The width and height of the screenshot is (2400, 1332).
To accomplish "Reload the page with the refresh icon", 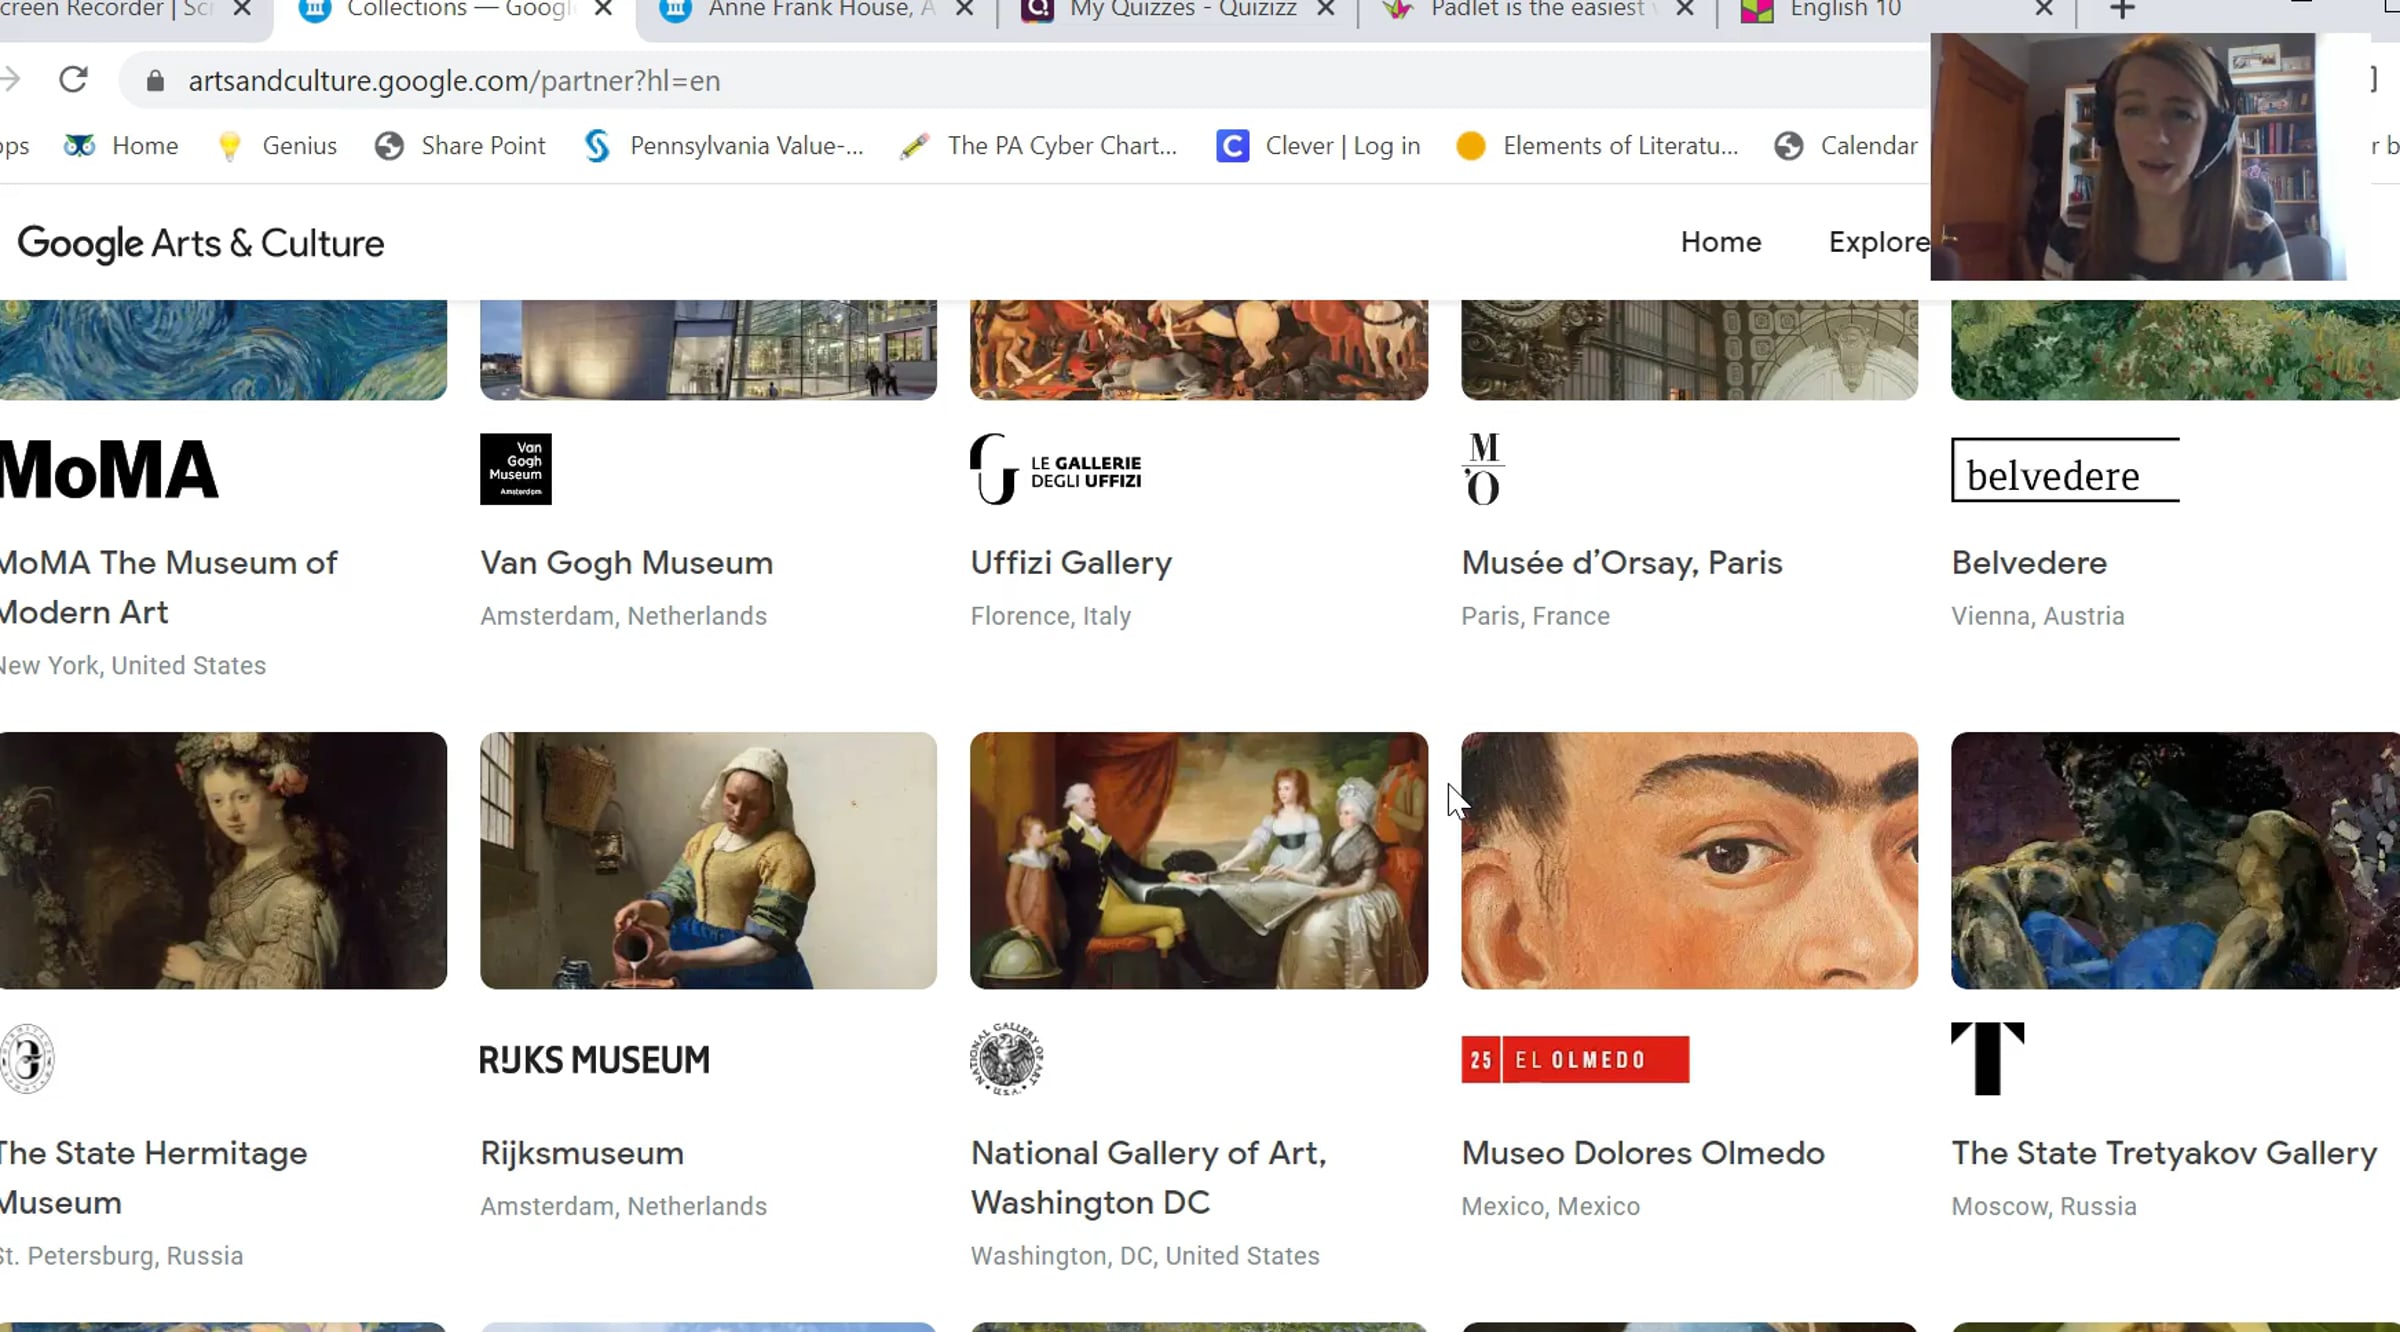I will click(x=73, y=80).
